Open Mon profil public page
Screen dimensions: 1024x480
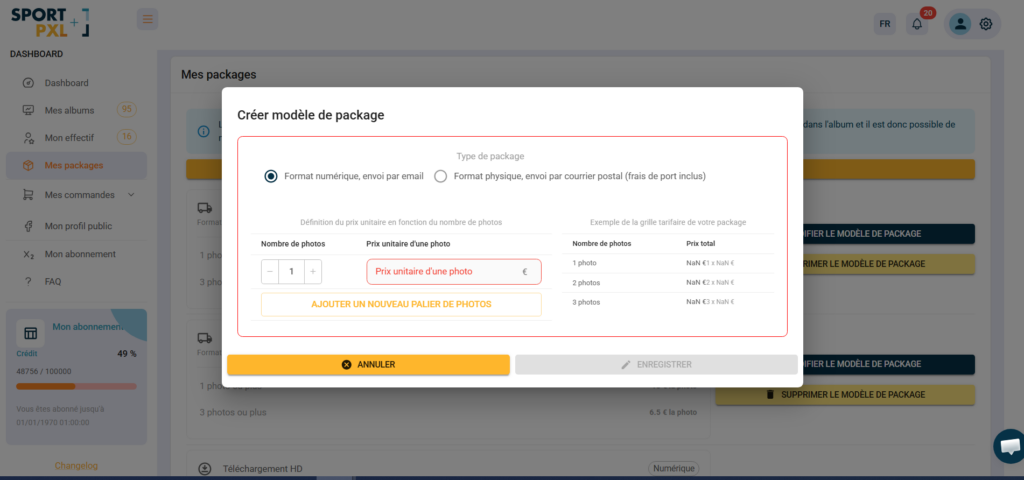click(78, 226)
